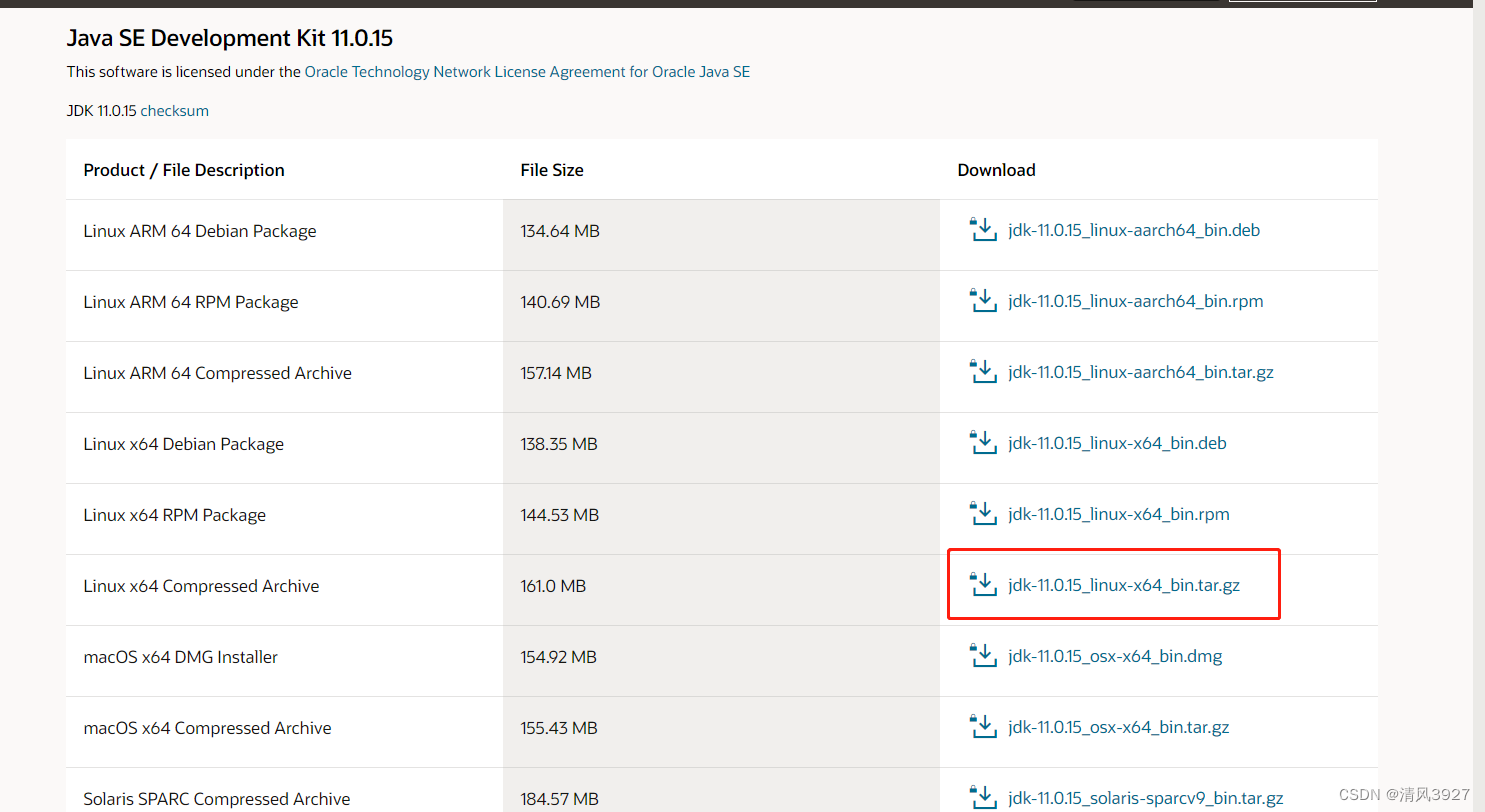Click download icon for linux-aarch64_bin.deb
The height and width of the screenshot is (812, 1485).
pyautogui.click(x=984, y=229)
